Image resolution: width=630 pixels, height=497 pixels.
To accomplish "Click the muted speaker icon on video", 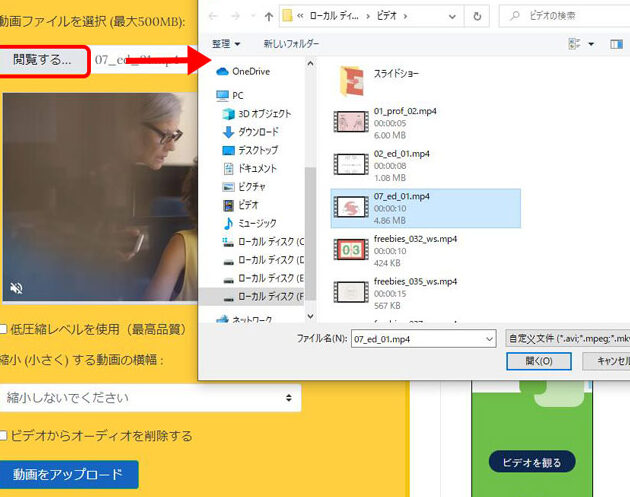I will 17,289.
